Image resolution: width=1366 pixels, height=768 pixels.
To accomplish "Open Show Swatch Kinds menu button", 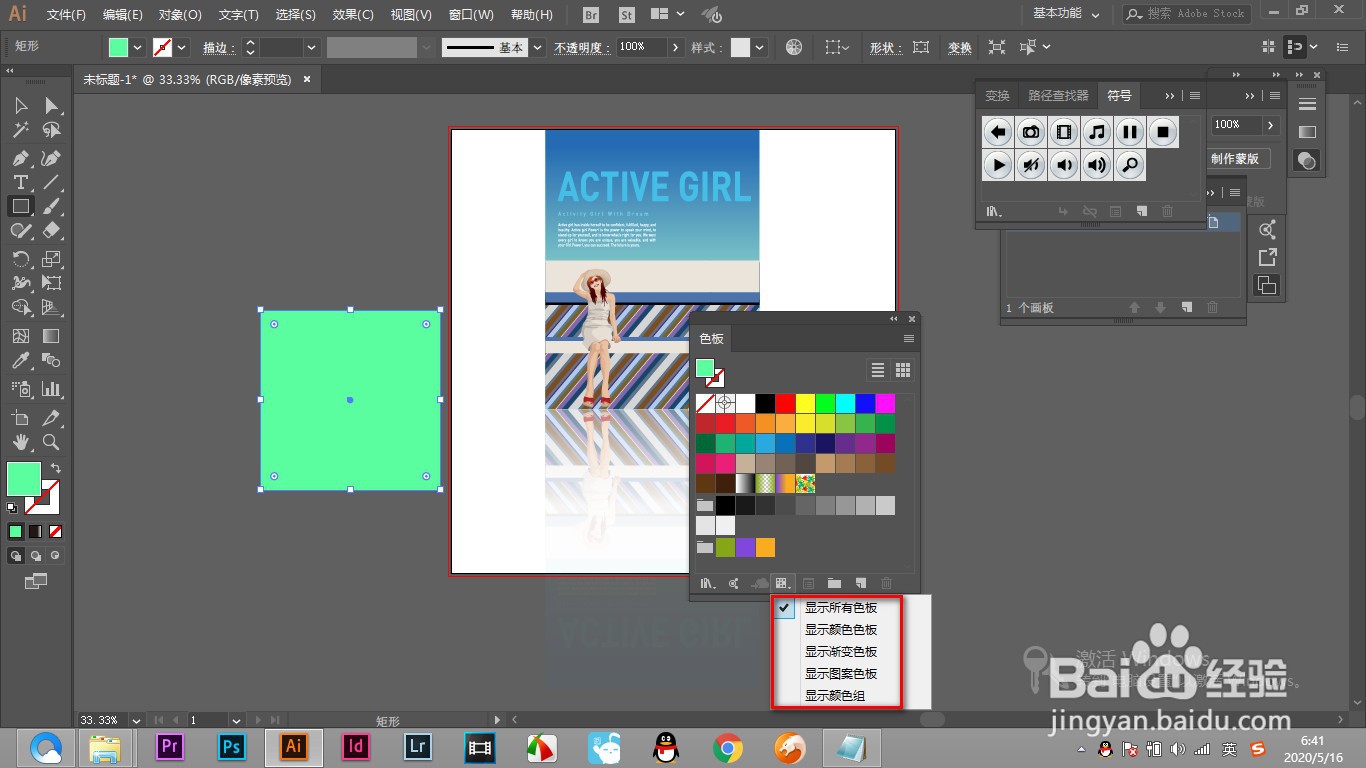I will pos(784,583).
